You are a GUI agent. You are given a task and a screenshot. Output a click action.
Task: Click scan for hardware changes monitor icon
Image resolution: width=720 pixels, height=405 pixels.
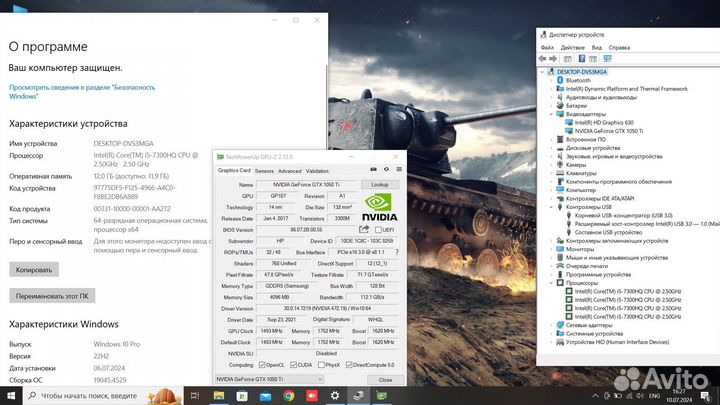[608, 59]
